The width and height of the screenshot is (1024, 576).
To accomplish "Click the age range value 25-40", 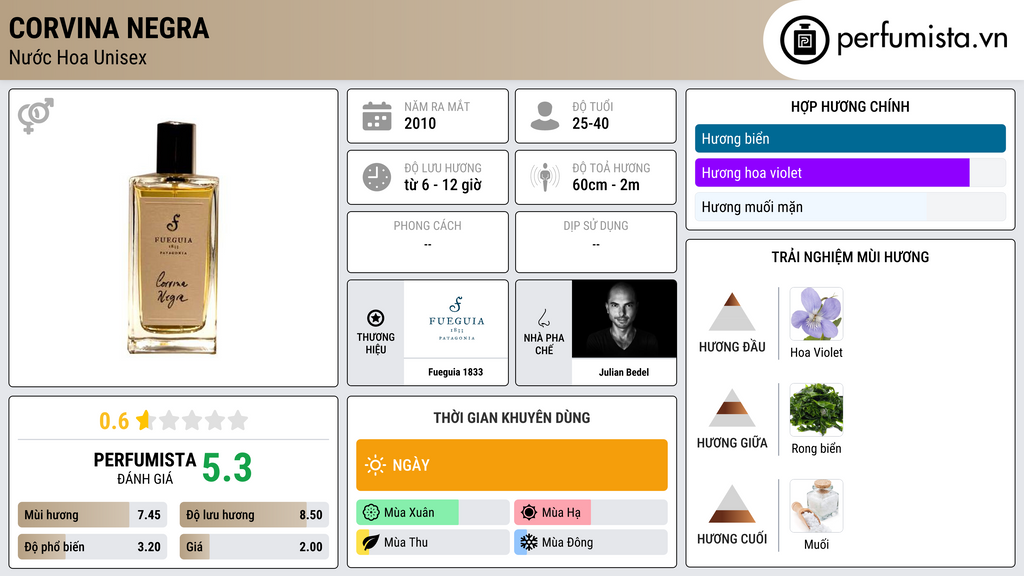I will [590, 123].
